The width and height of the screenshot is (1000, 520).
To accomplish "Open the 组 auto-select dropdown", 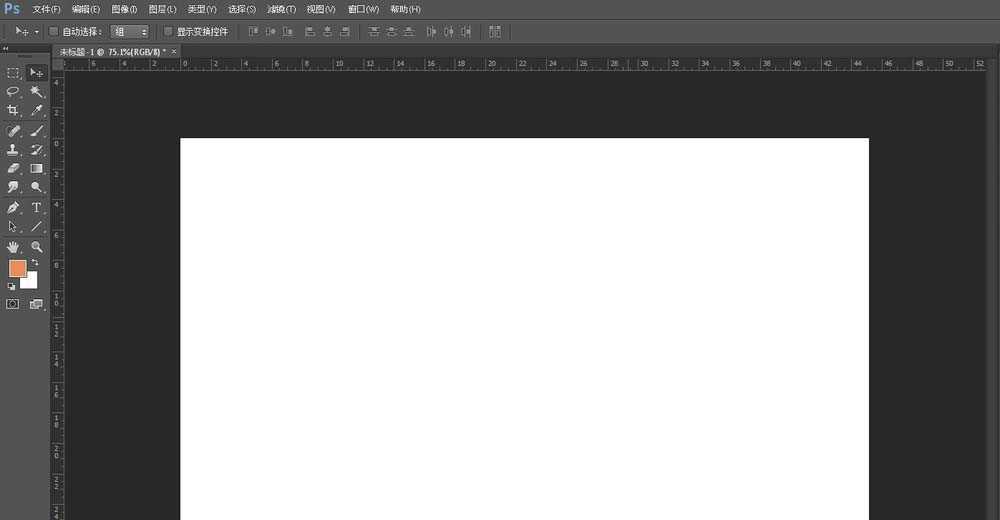I will pyautogui.click(x=130, y=32).
